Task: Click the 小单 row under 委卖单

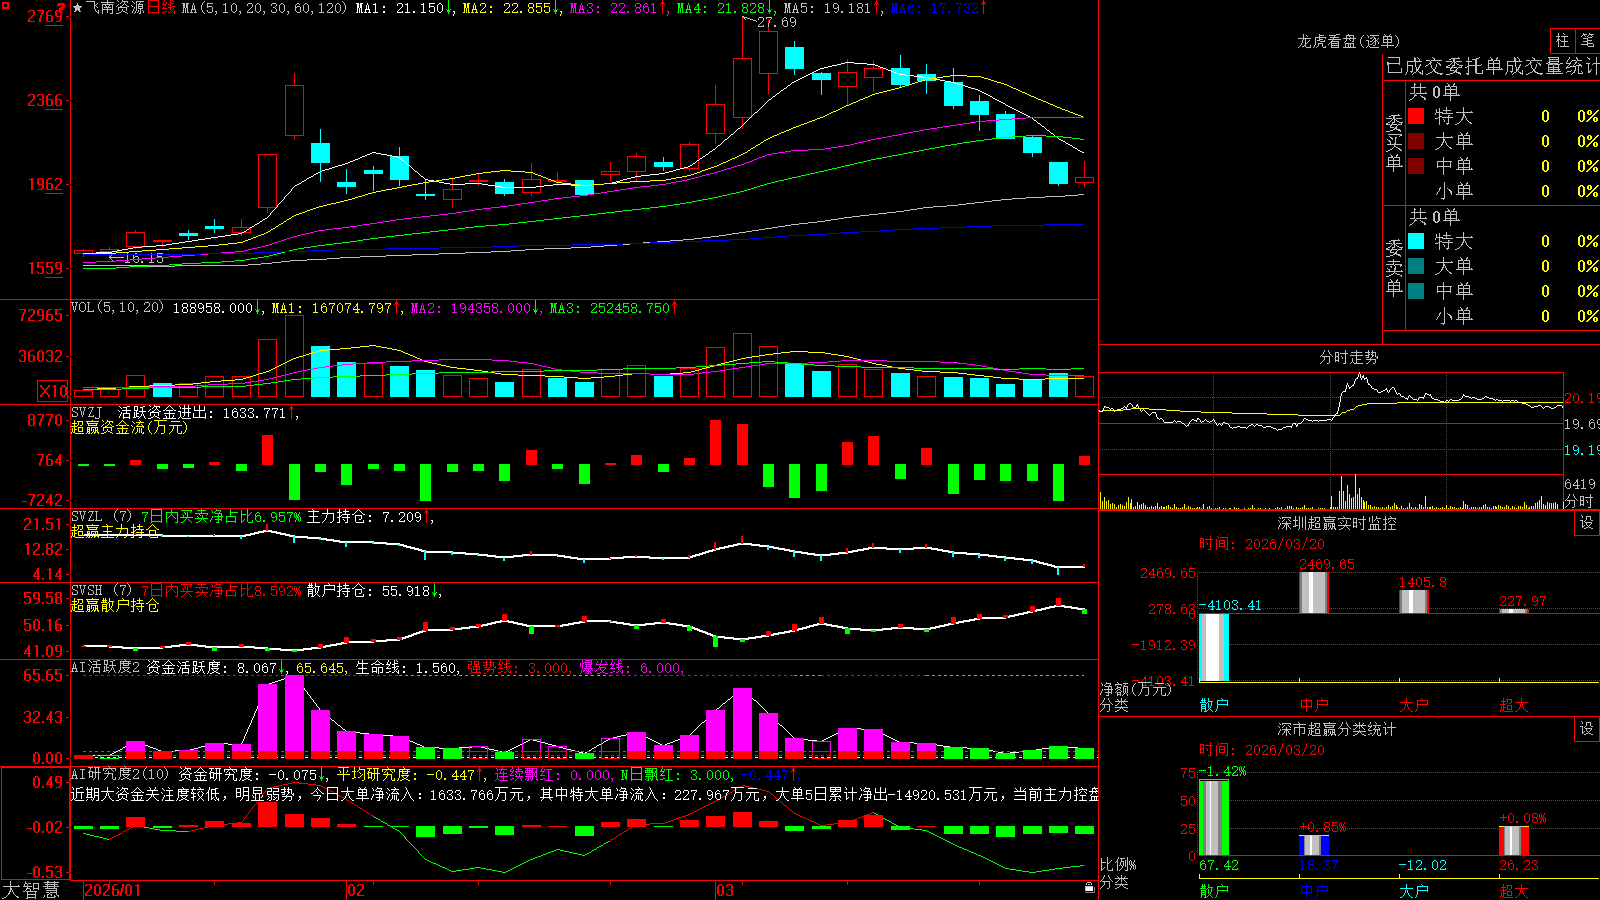Action: pyautogui.click(x=1503, y=316)
